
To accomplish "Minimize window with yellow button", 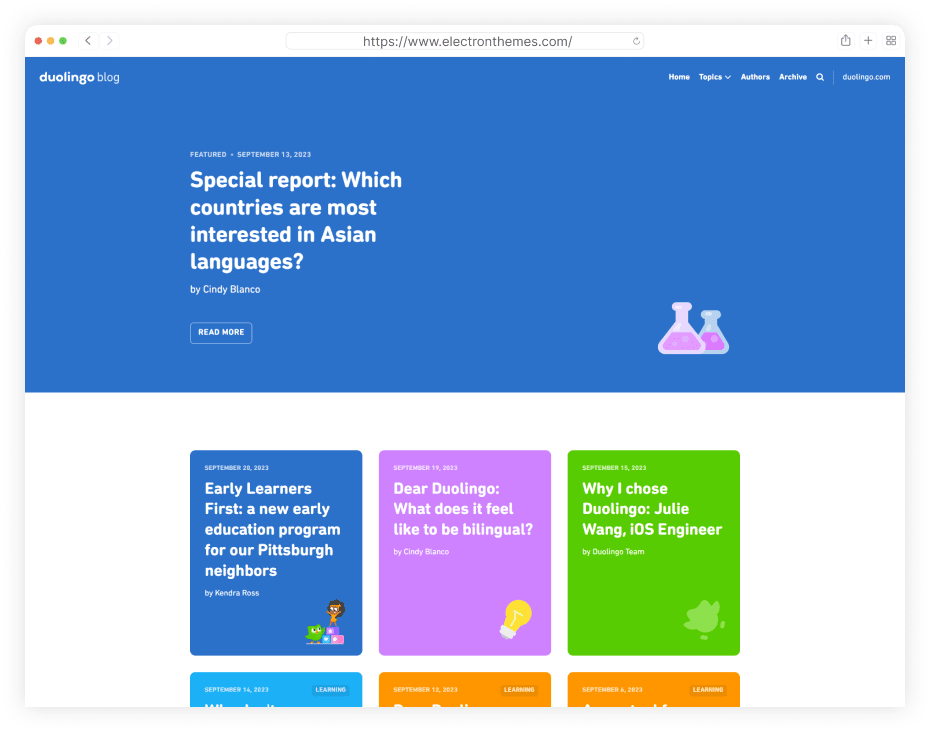I will [50, 41].
